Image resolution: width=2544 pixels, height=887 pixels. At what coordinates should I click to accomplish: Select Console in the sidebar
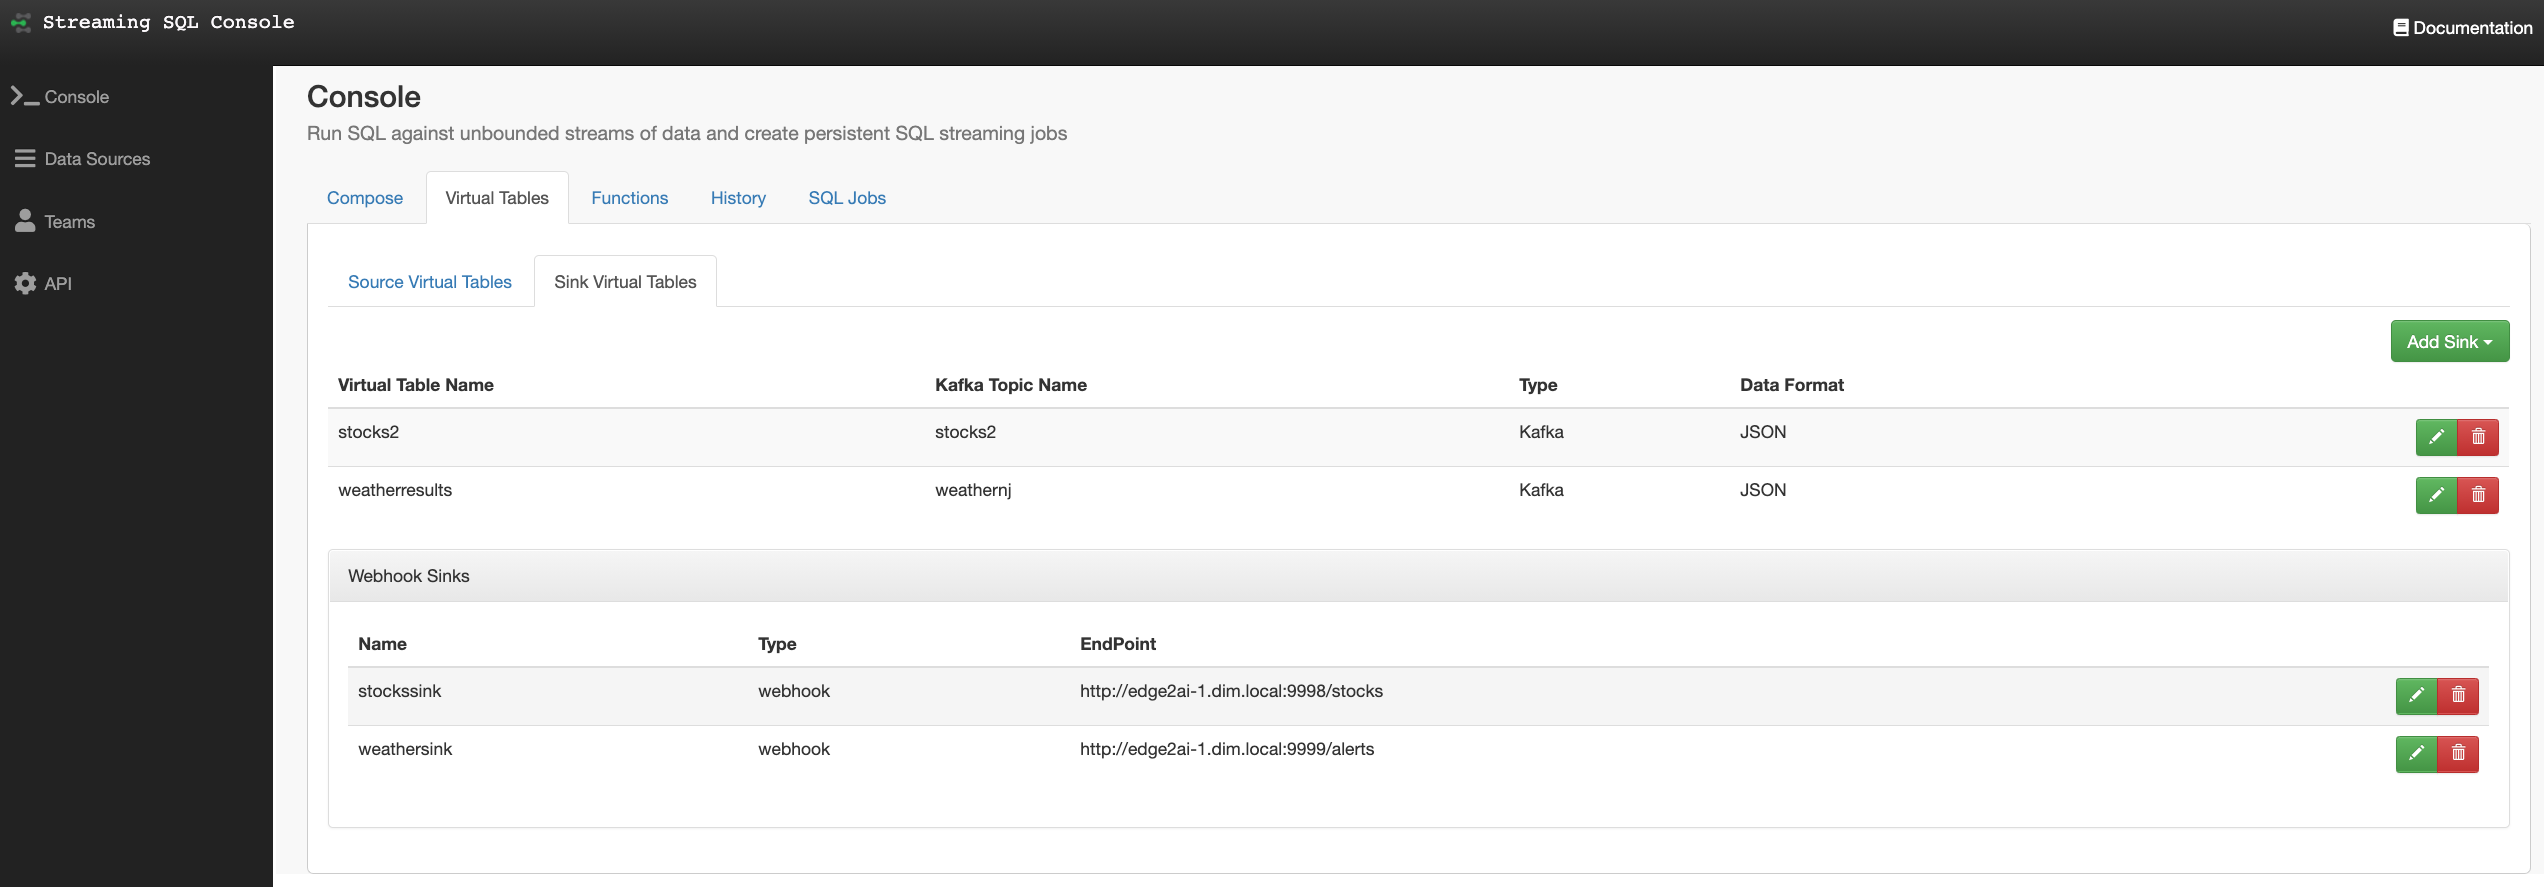point(76,97)
